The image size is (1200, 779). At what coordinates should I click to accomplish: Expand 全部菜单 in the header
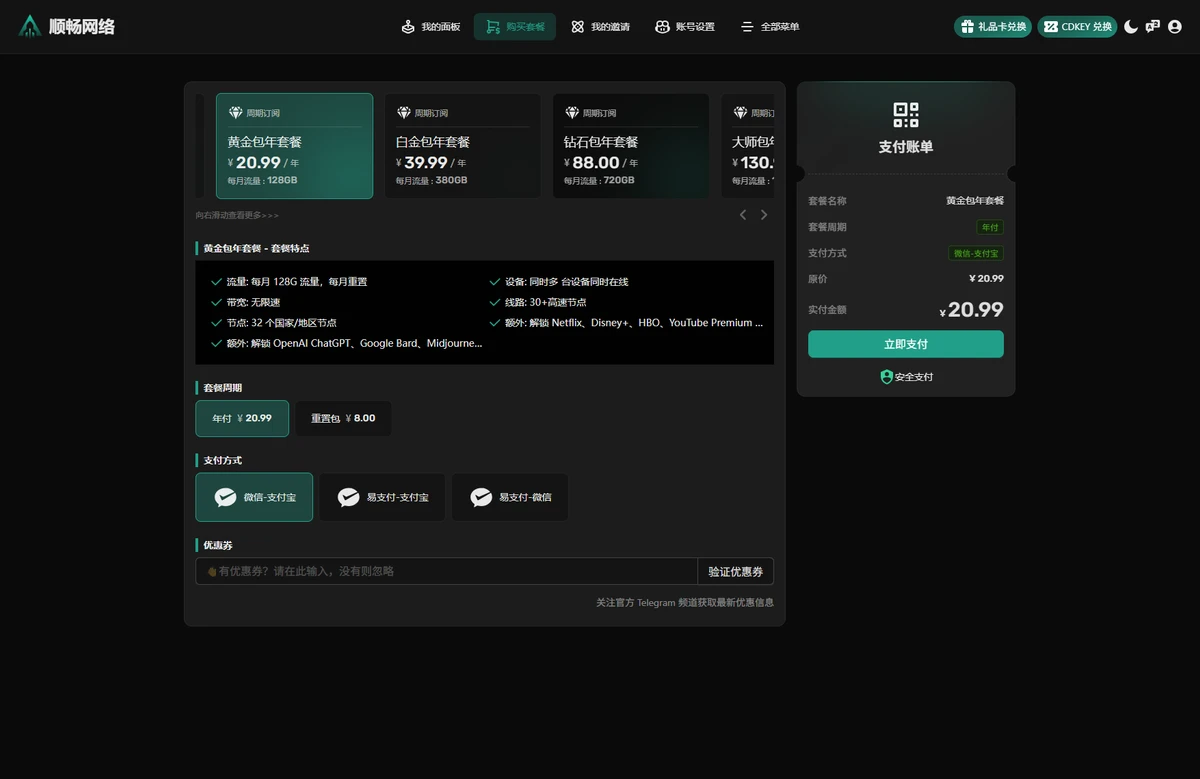[770, 27]
